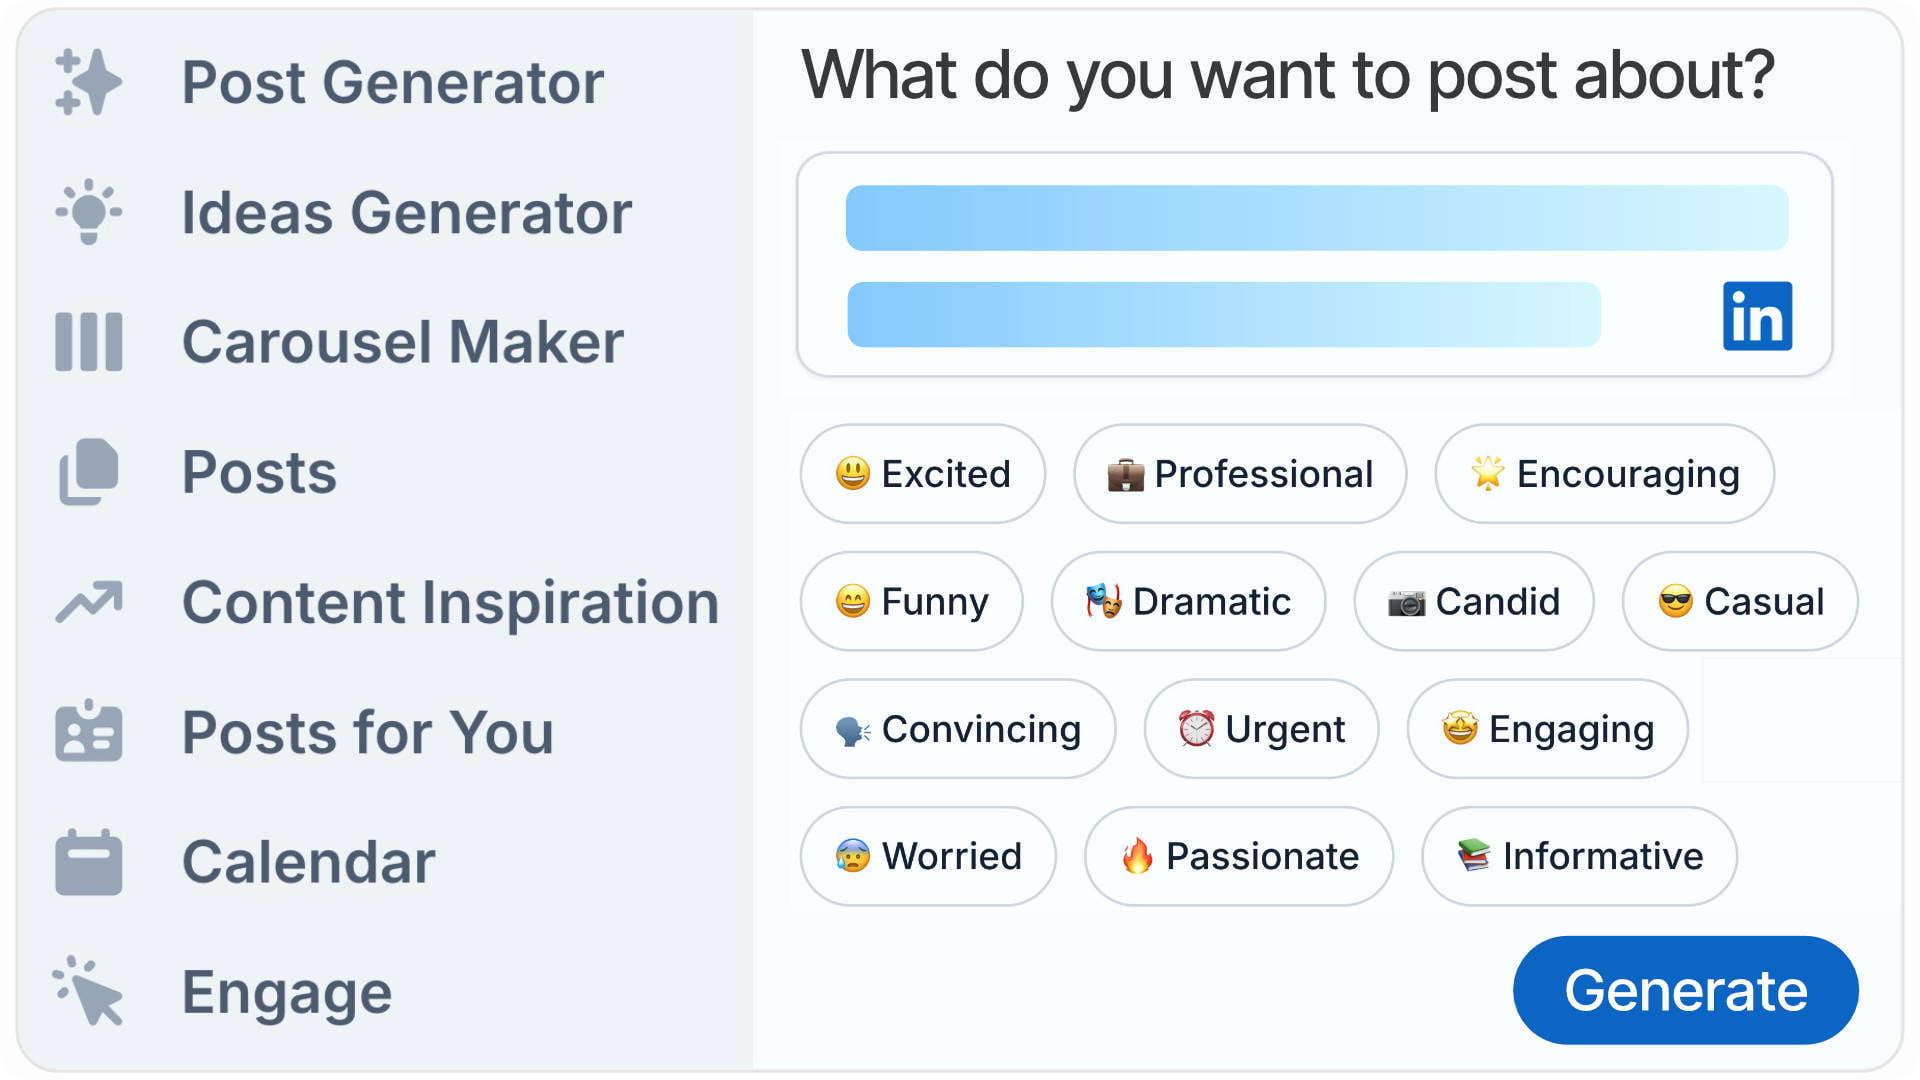Switch to Content Inspiration
The height and width of the screenshot is (1080, 1920).
pyautogui.click(x=450, y=602)
